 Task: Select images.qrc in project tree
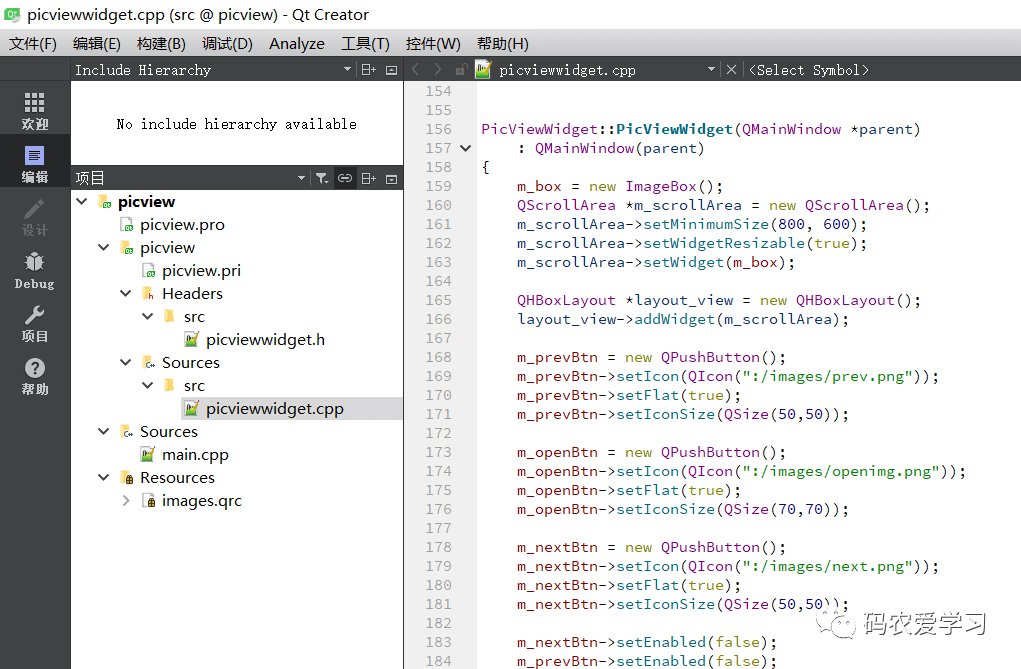tap(202, 501)
